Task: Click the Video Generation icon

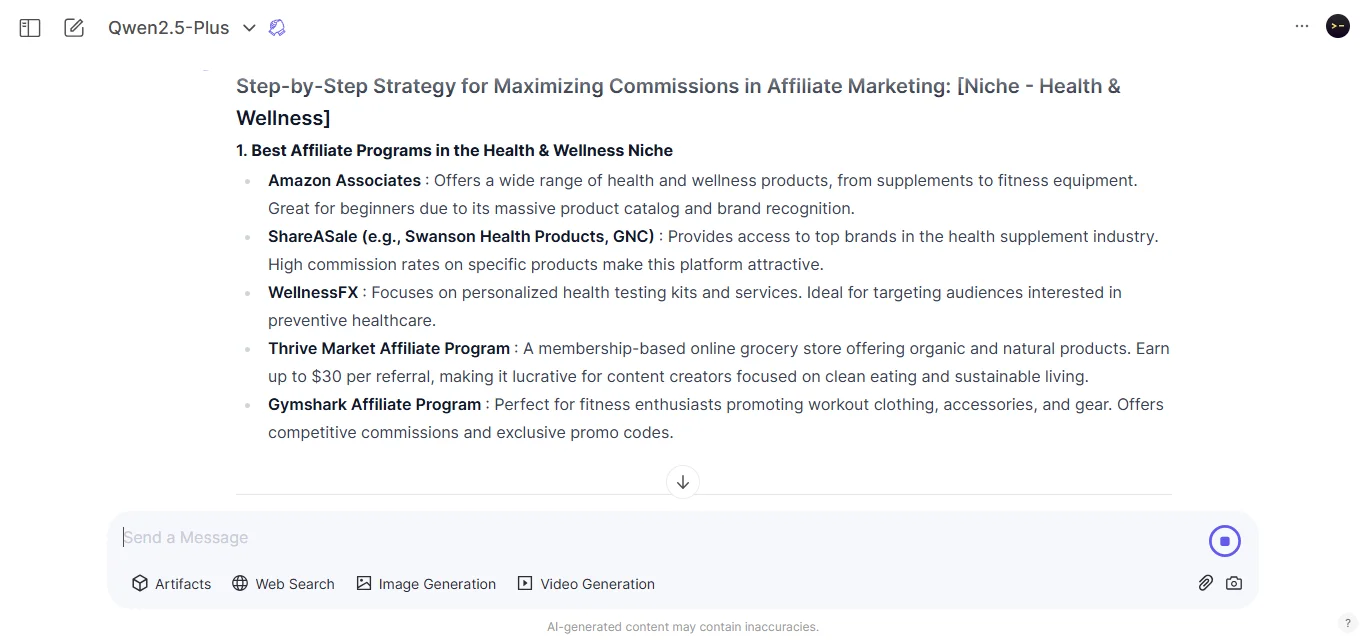Action: 524,583
